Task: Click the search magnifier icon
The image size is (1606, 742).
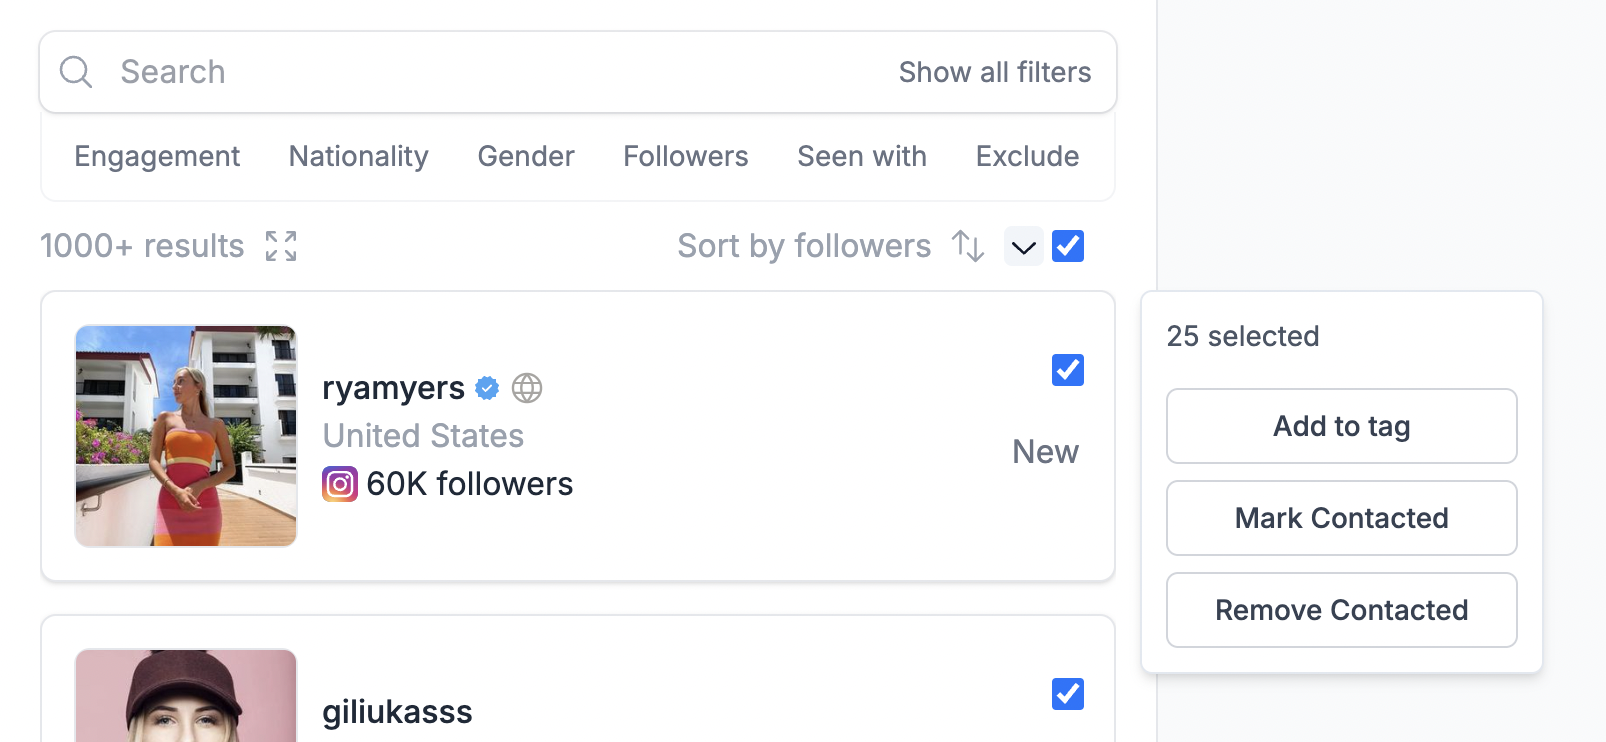Action: click(x=76, y=72)
